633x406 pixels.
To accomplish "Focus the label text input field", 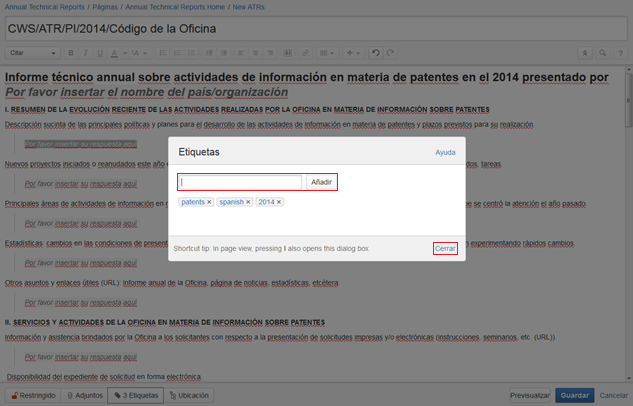I will [240, 182].
